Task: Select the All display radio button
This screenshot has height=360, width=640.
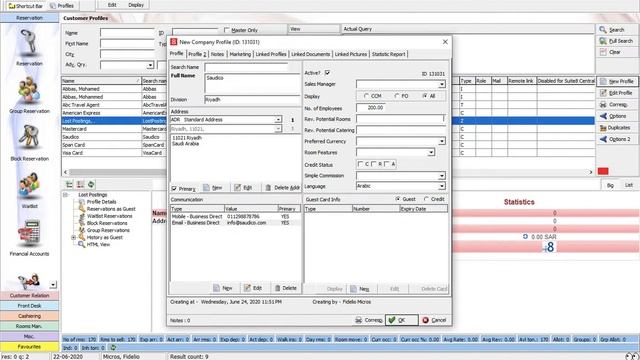Action: [x=425, y=96]
